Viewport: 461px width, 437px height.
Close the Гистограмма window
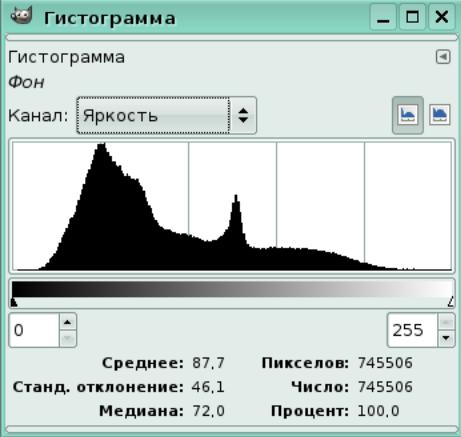click(x=442, y=16)
